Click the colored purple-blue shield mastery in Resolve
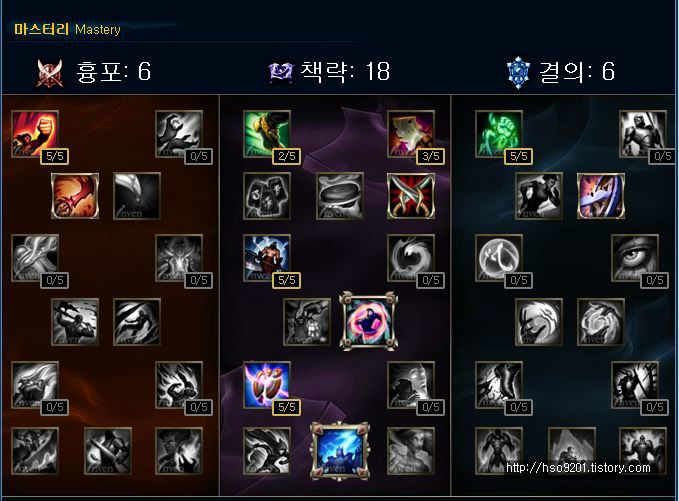 [x=601, y=196]
